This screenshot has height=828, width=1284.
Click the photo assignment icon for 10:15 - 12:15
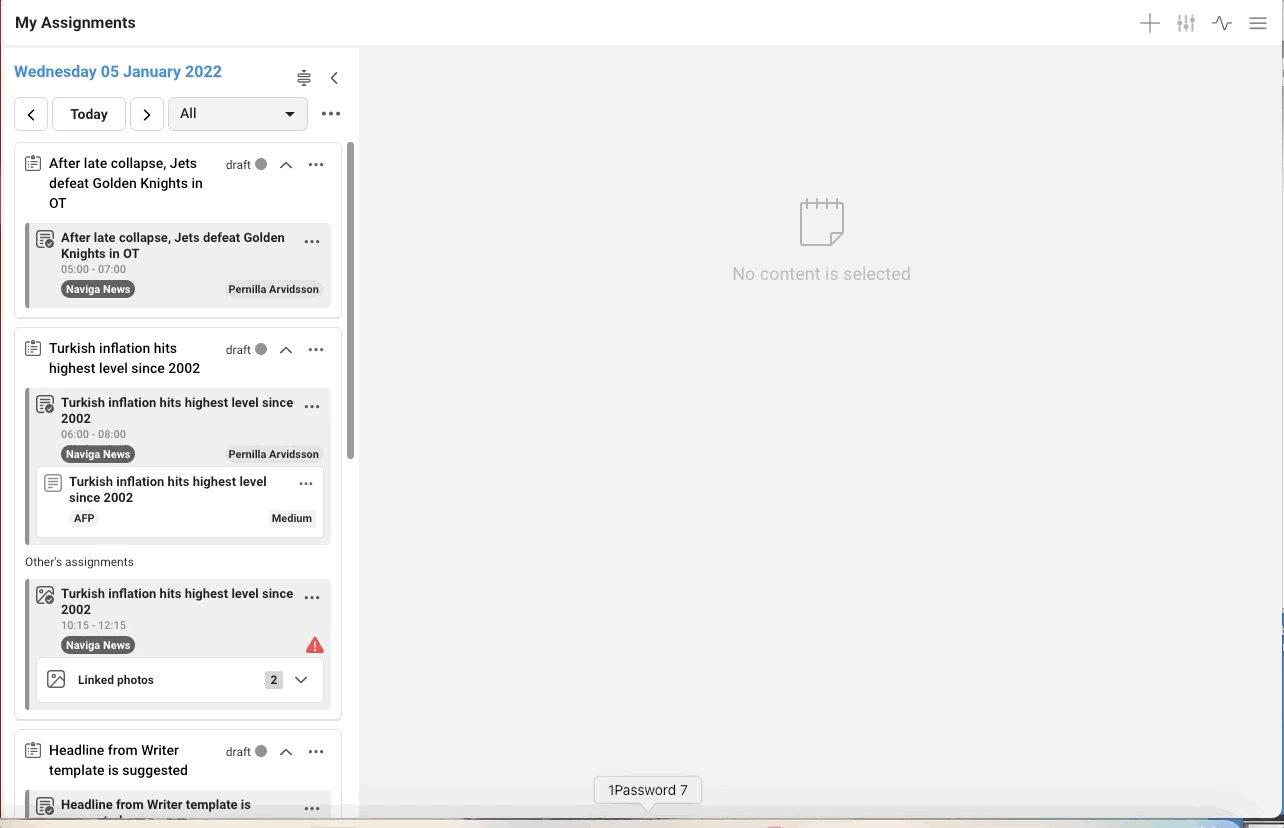(x=45, y=595)
